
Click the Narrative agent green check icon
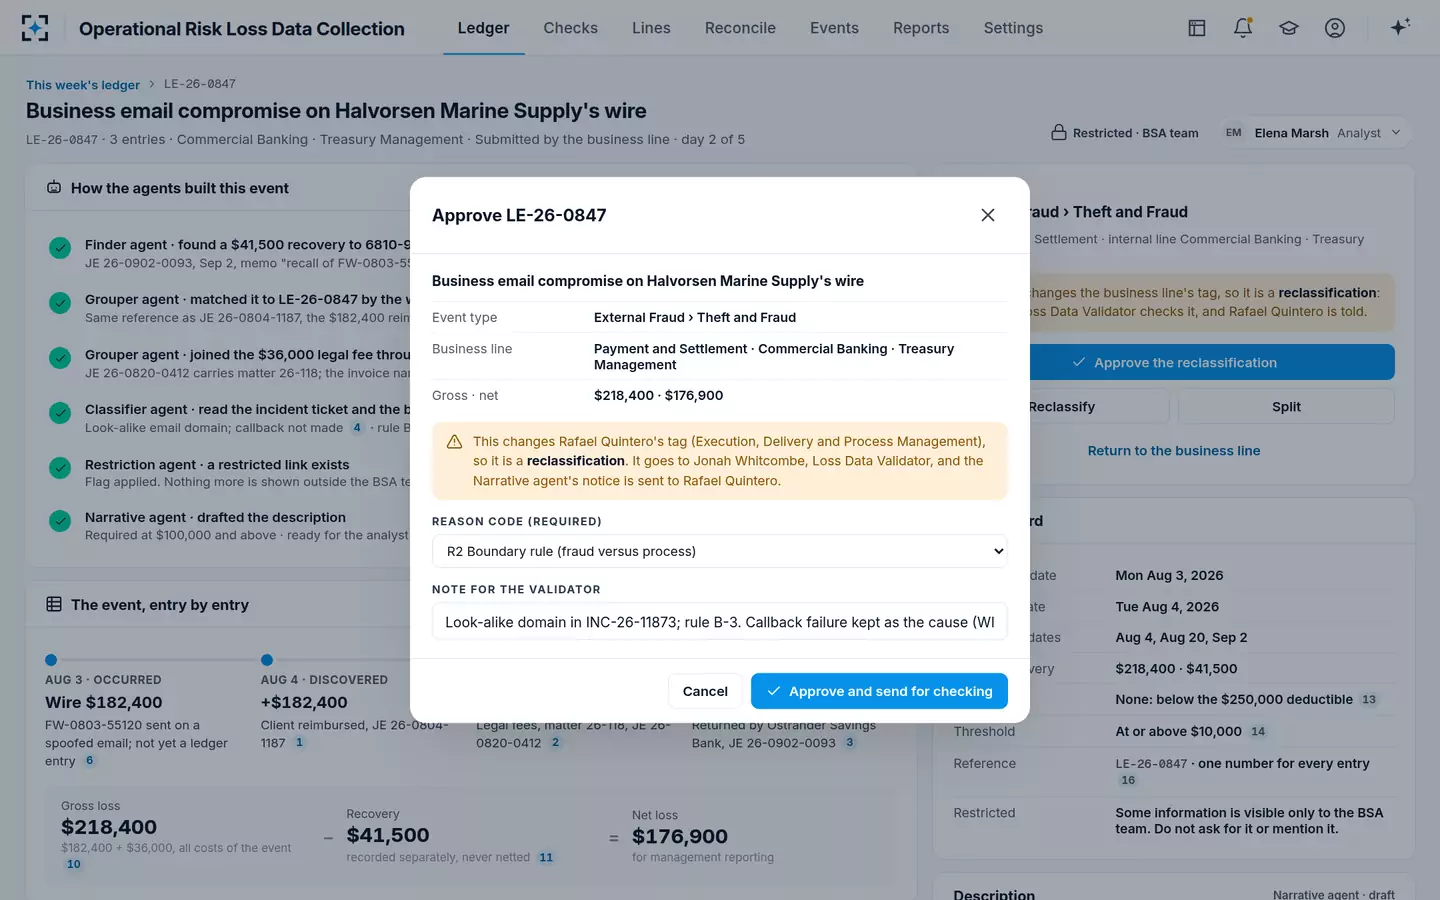coord(60,520)
